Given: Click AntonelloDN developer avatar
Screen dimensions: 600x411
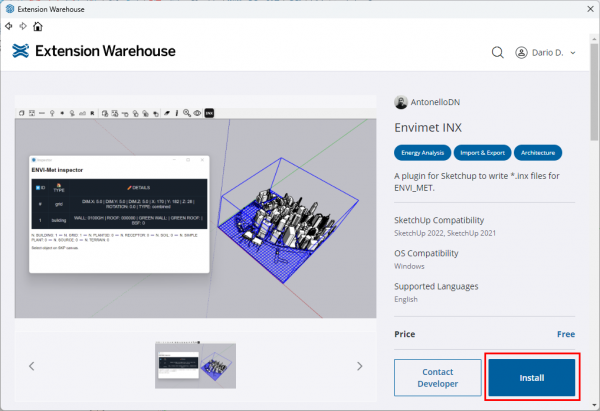Looking at the screenshot, I should [x=401, y=103].
